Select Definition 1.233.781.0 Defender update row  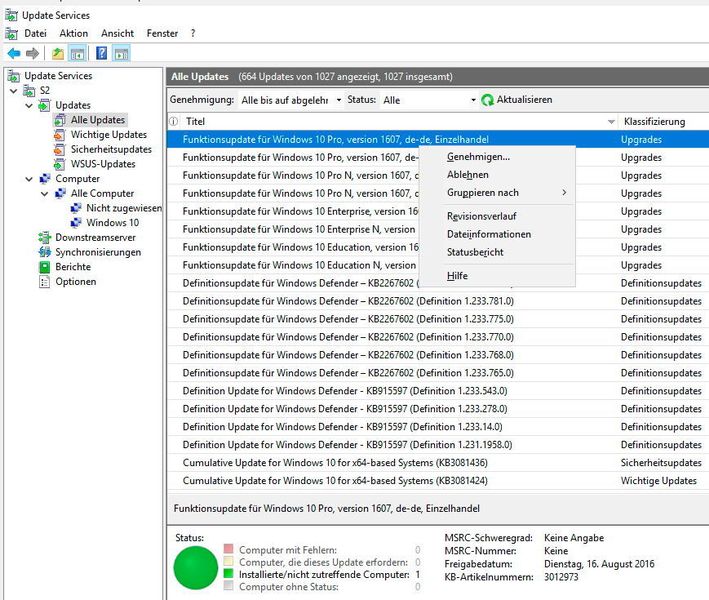438,301
